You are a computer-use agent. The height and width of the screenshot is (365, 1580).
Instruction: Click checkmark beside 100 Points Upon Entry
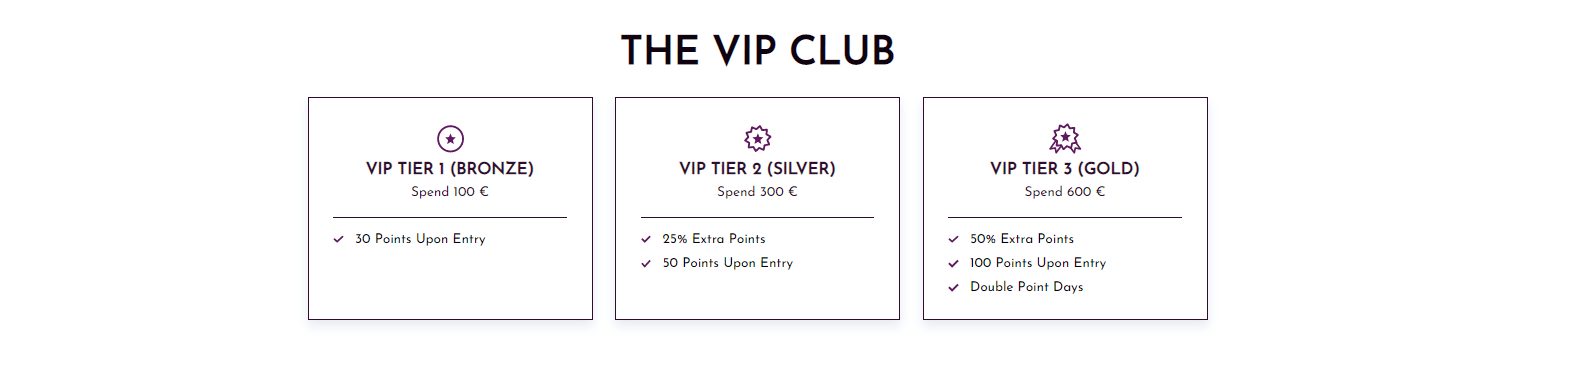[x=954, y=263]
